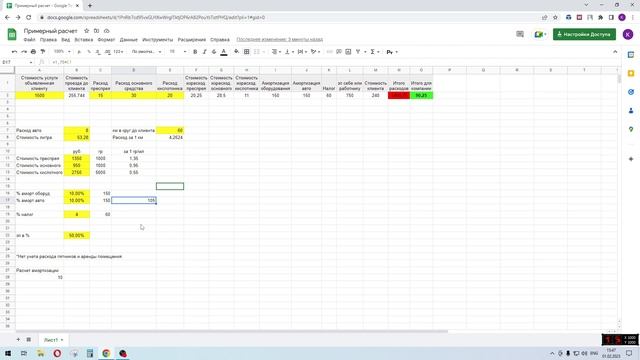
Task: Open the Maps side panel icon
Action: point(631,129)
